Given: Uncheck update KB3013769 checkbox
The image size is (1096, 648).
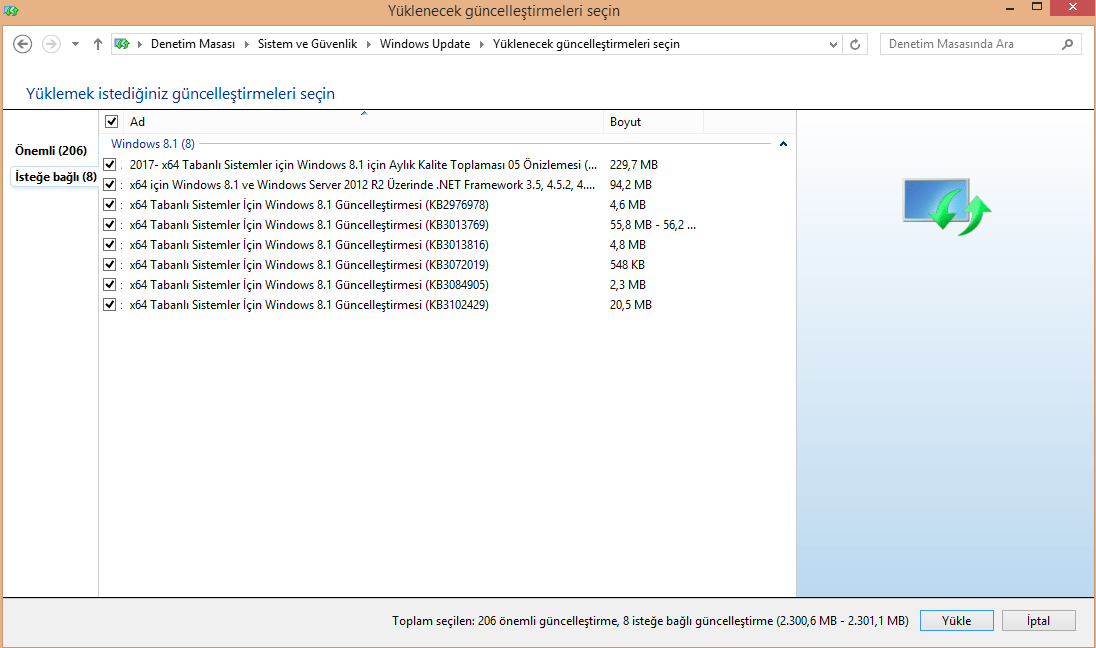Looking at the screenshot, I should coord(110,224).
